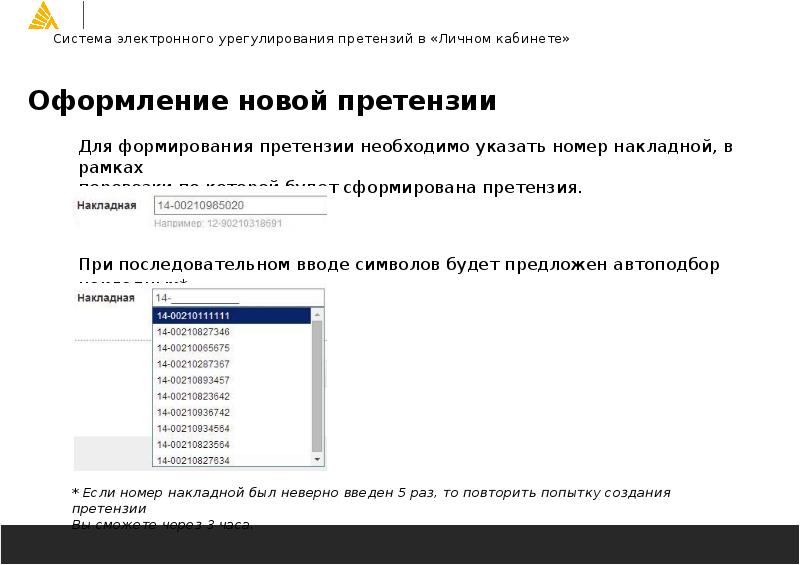Click the dropdown list scroll-down arrow
Viewport: 800px width, 565px height.
(x=319, y=460)
